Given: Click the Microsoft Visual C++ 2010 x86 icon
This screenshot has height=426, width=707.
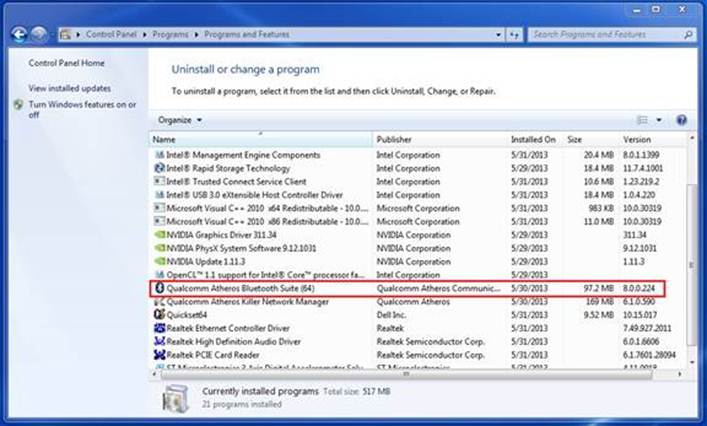Looking at the screenshot, I should [159, 222].
